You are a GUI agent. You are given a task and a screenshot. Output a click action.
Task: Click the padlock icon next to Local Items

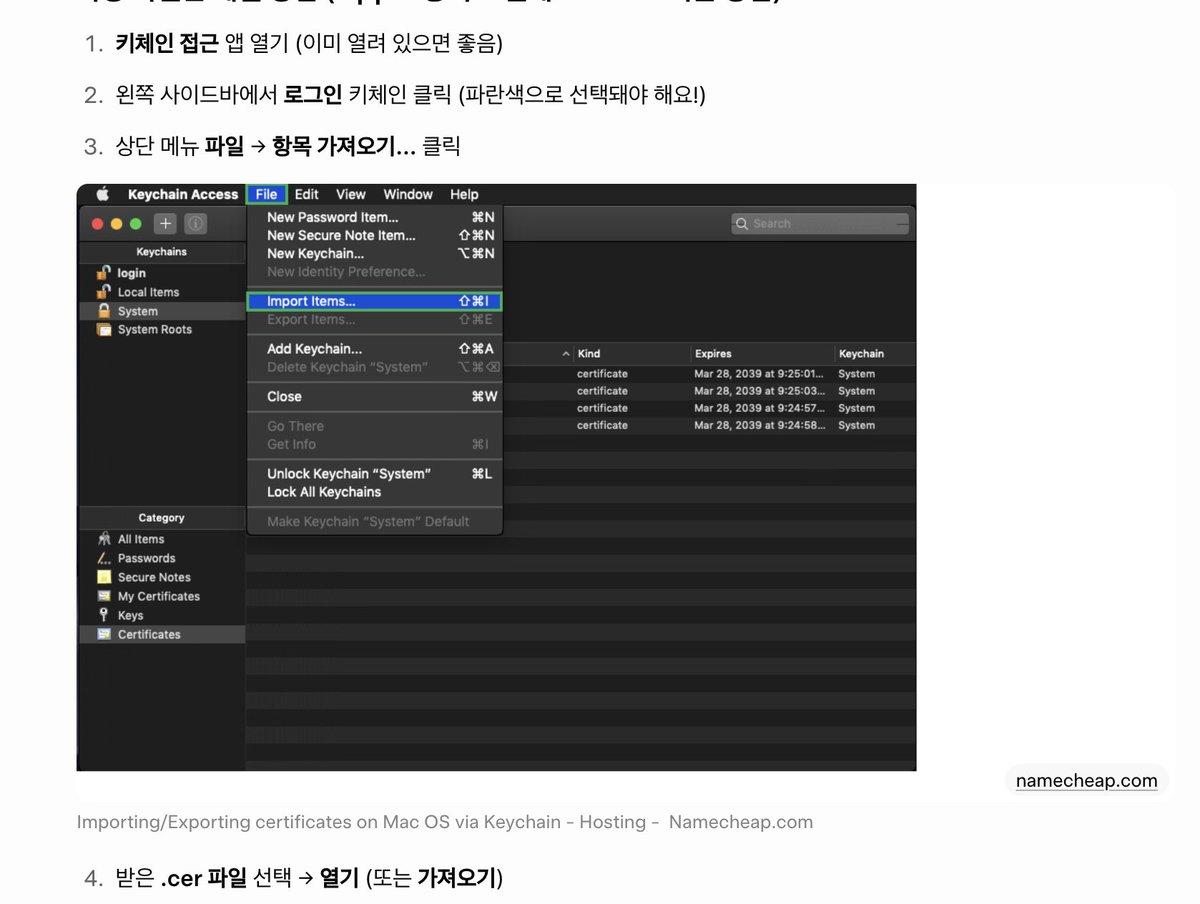click(x=103, y=291)
